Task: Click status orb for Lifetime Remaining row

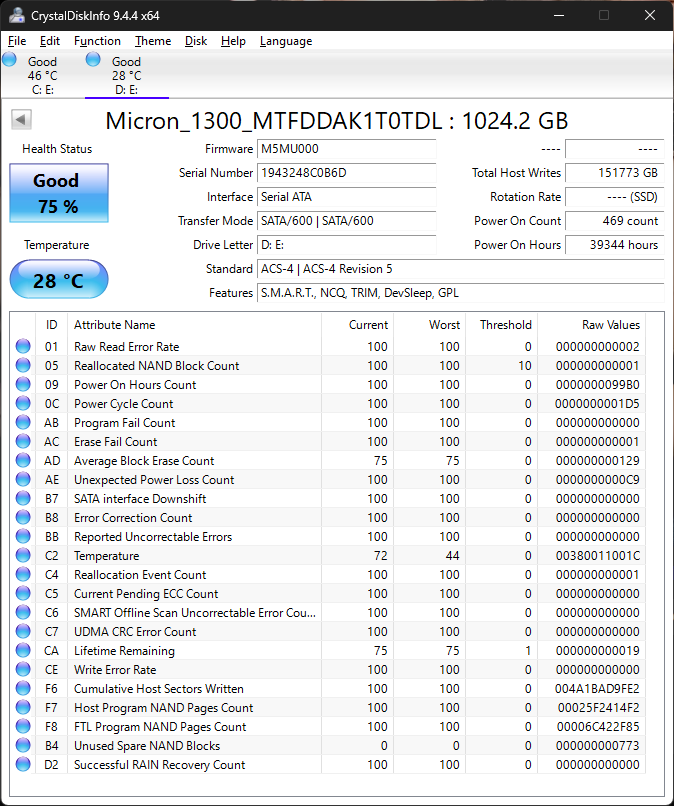Action: click(x=23, y=651)
